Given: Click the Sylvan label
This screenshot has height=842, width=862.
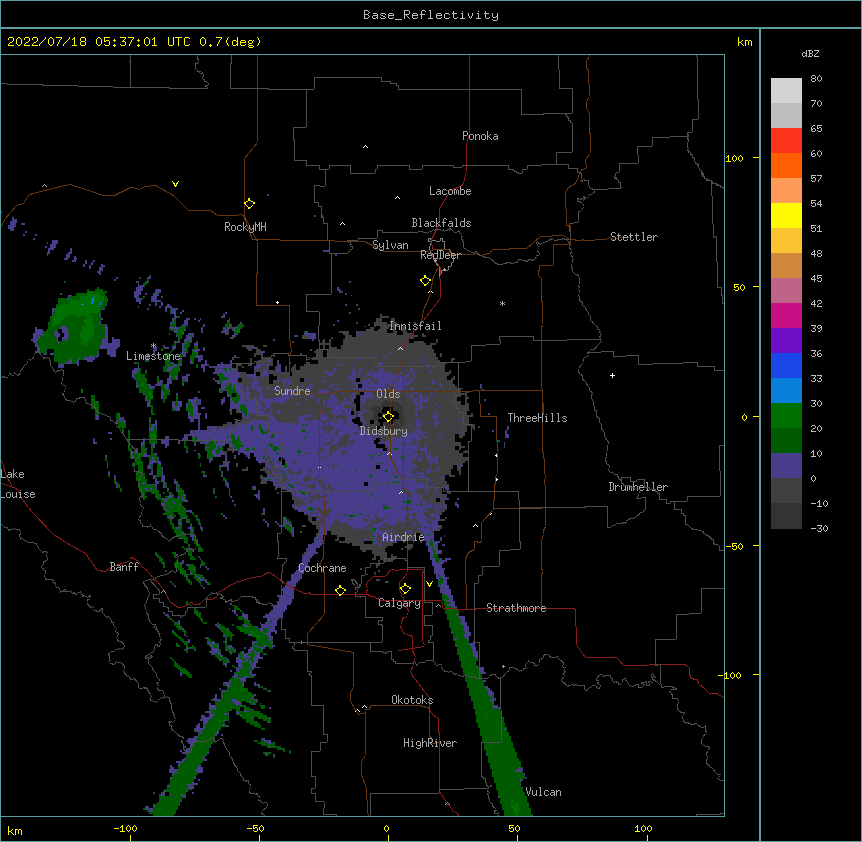Looking at the screenshot, I should click(x=390, y=245).
